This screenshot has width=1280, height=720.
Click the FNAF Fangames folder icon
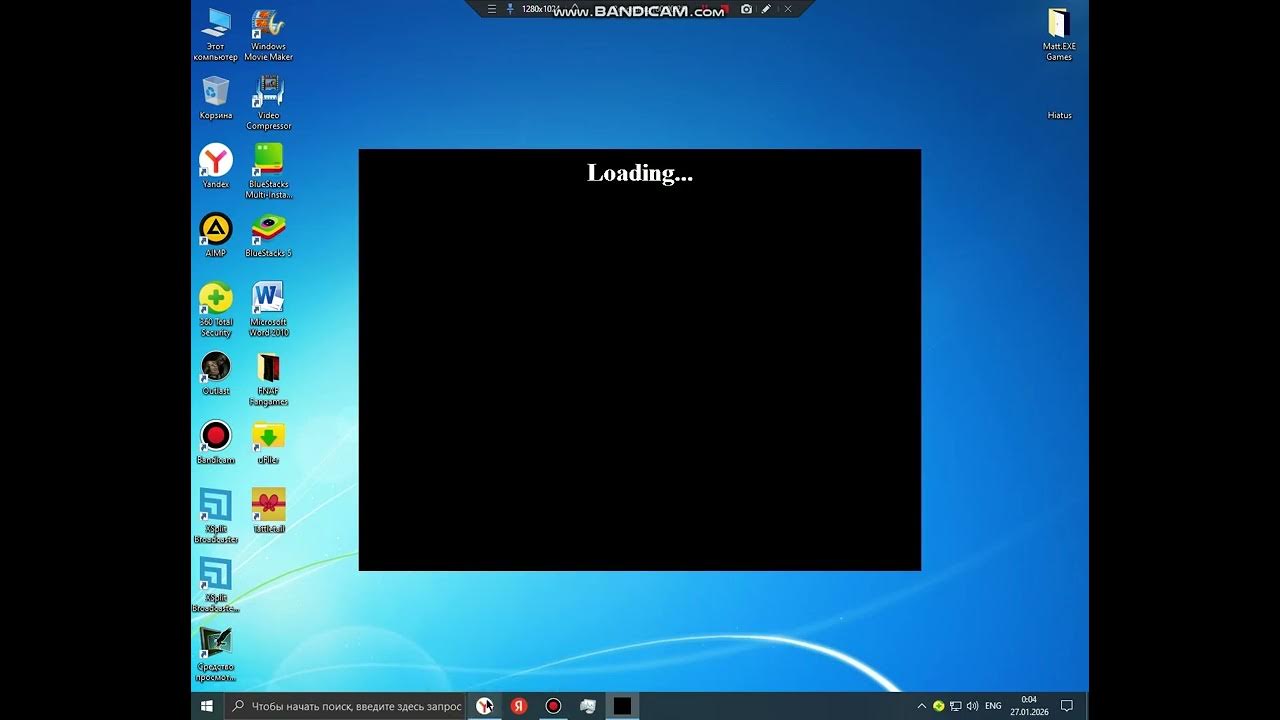(268, 368)
